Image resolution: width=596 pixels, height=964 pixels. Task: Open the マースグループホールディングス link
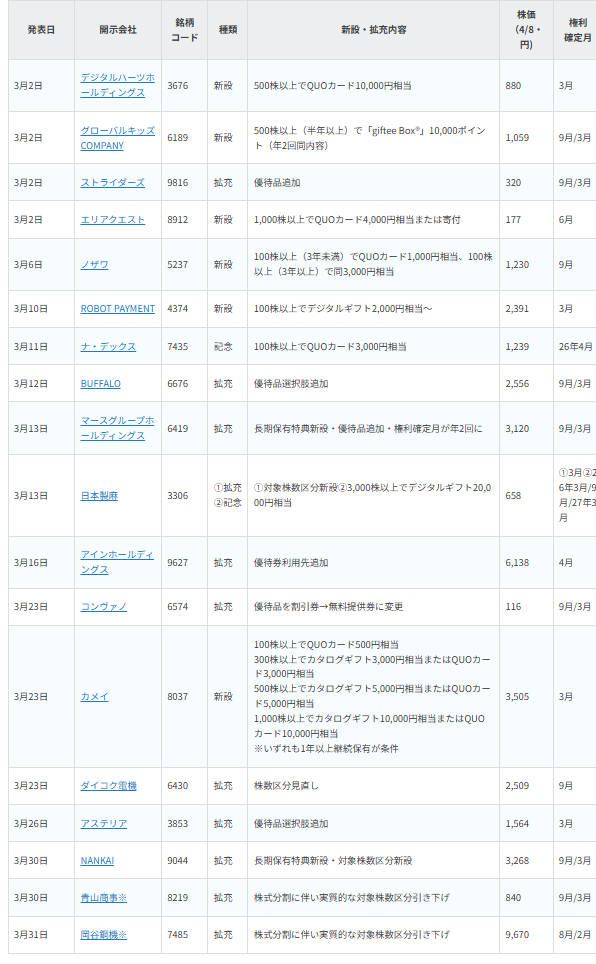(117, 428)
